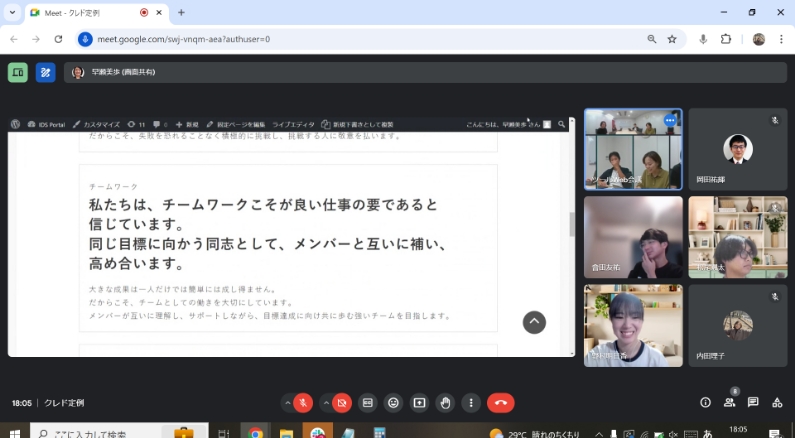795x438 pixels.
Task: Raise hand in the meeting
Action: 445,403
